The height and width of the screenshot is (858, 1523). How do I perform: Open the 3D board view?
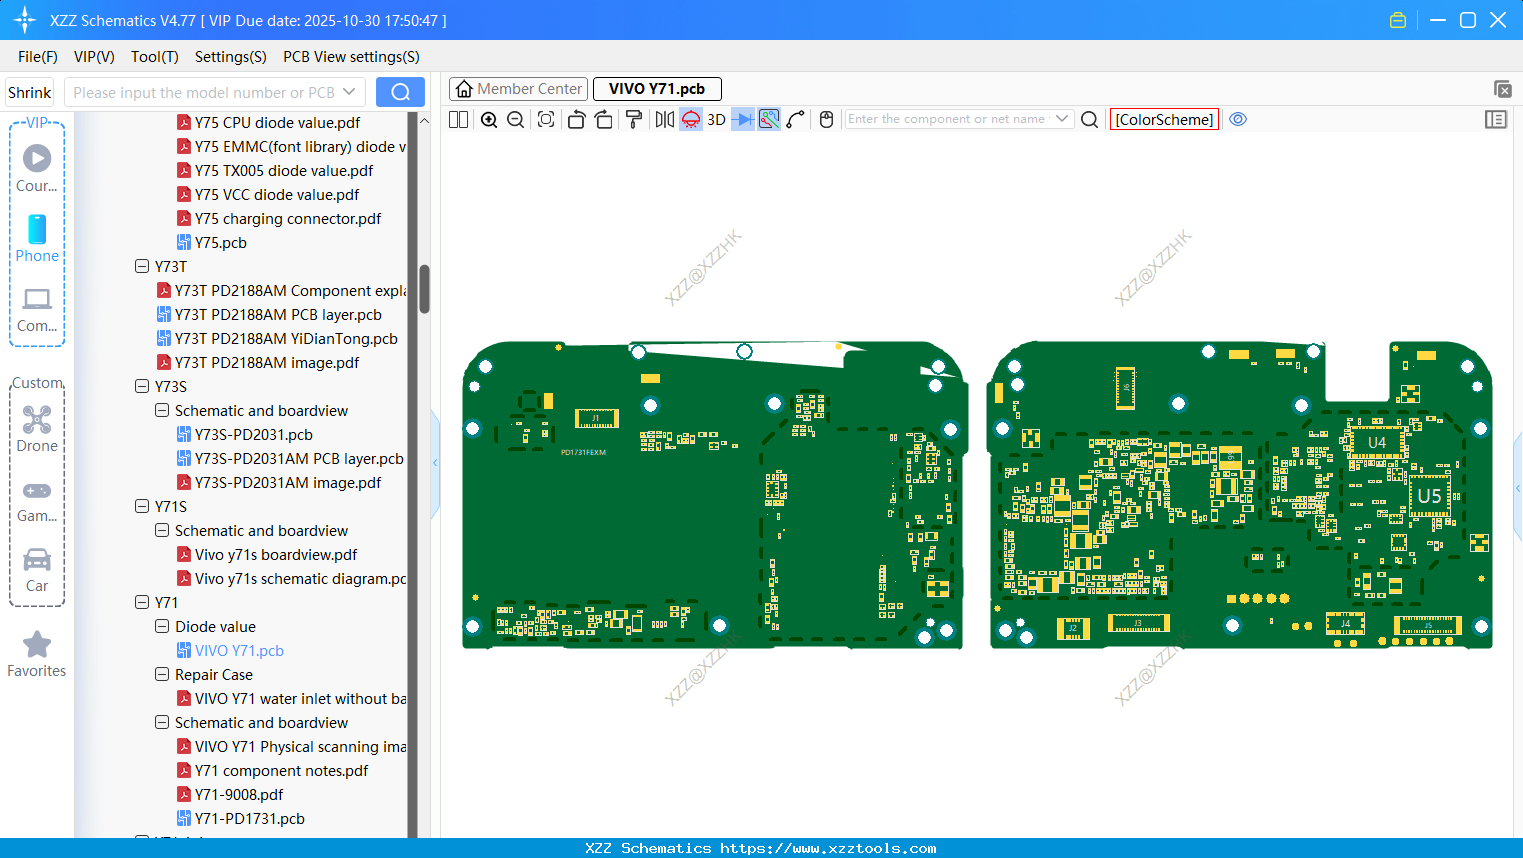click(x=716, y=120)
